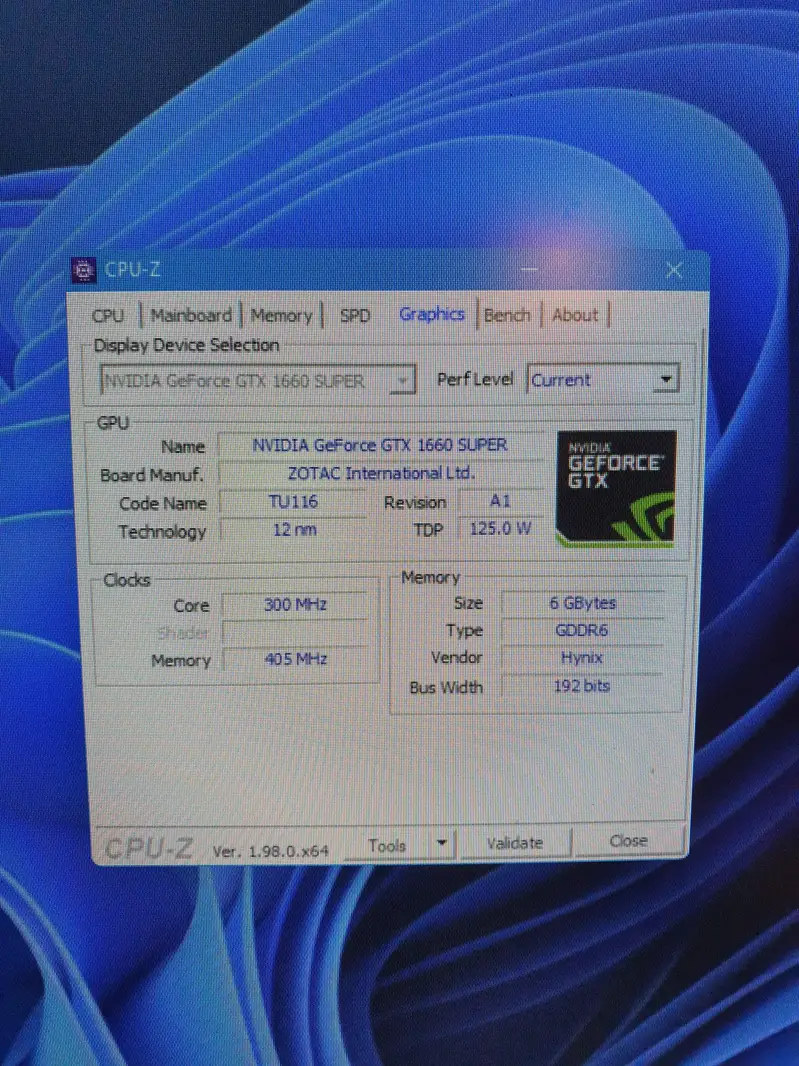799x1066 pixels.
Task: Expand the Tools button dropdown arrow
Action: [442, 844]
